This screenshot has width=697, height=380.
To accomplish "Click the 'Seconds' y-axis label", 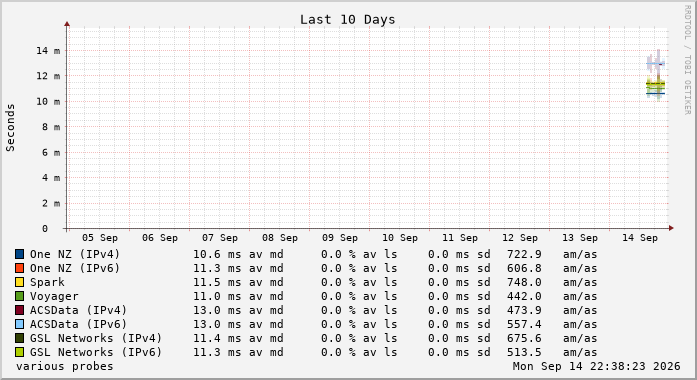I will [10, 128].
